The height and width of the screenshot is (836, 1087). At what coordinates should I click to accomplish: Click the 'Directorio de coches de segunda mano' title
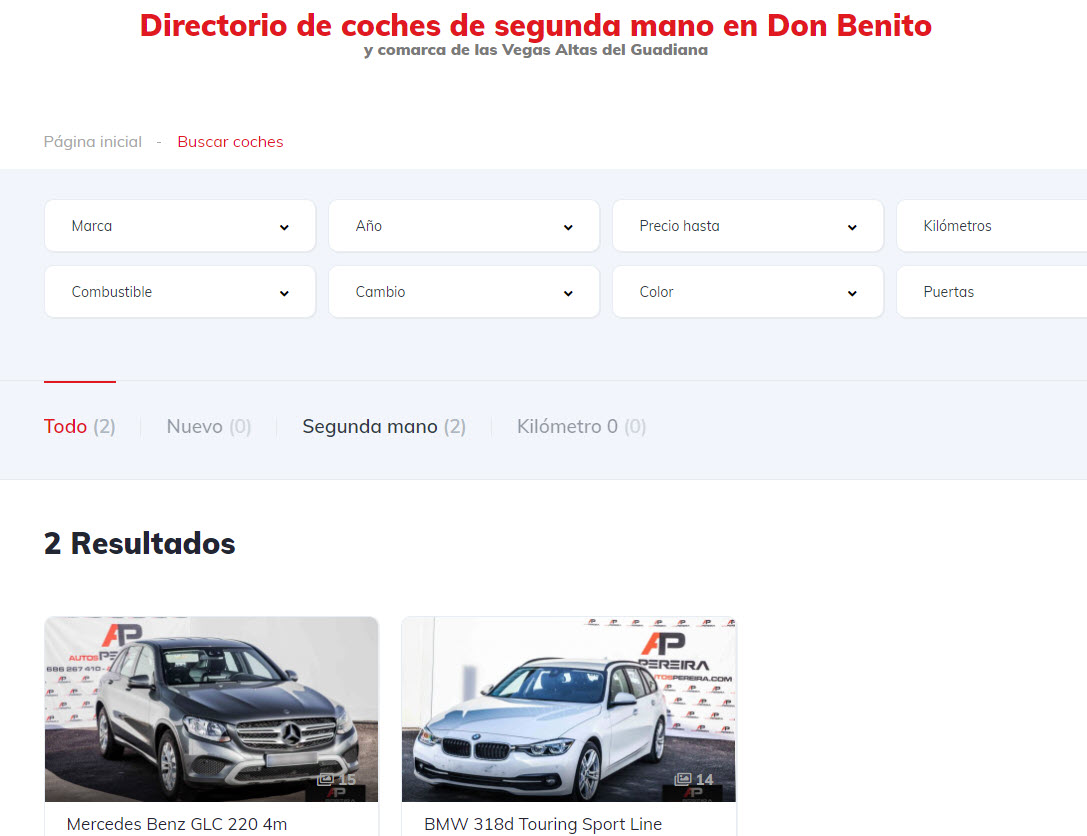[x=536, y=26]
